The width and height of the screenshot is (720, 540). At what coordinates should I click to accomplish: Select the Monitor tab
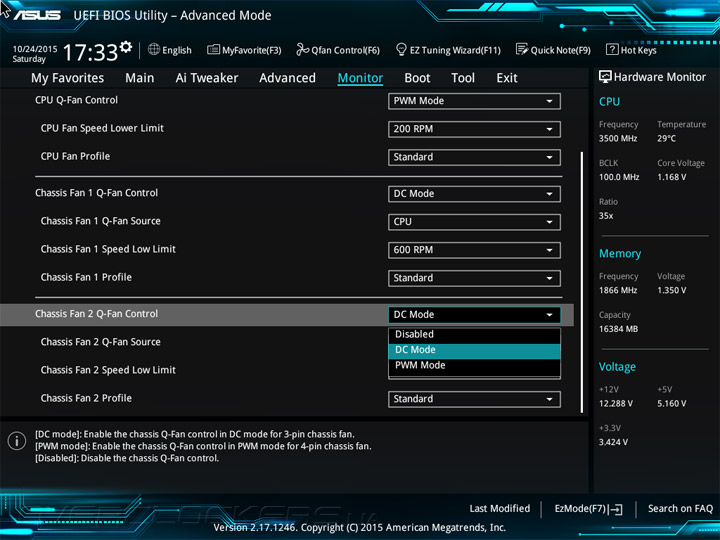[360, 78]
